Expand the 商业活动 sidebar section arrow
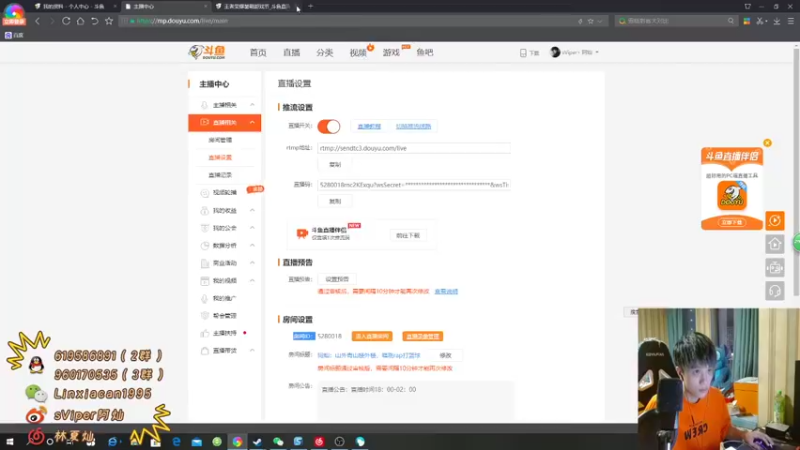Viewport: 800px width, 450px height. (x=252, y=263)
